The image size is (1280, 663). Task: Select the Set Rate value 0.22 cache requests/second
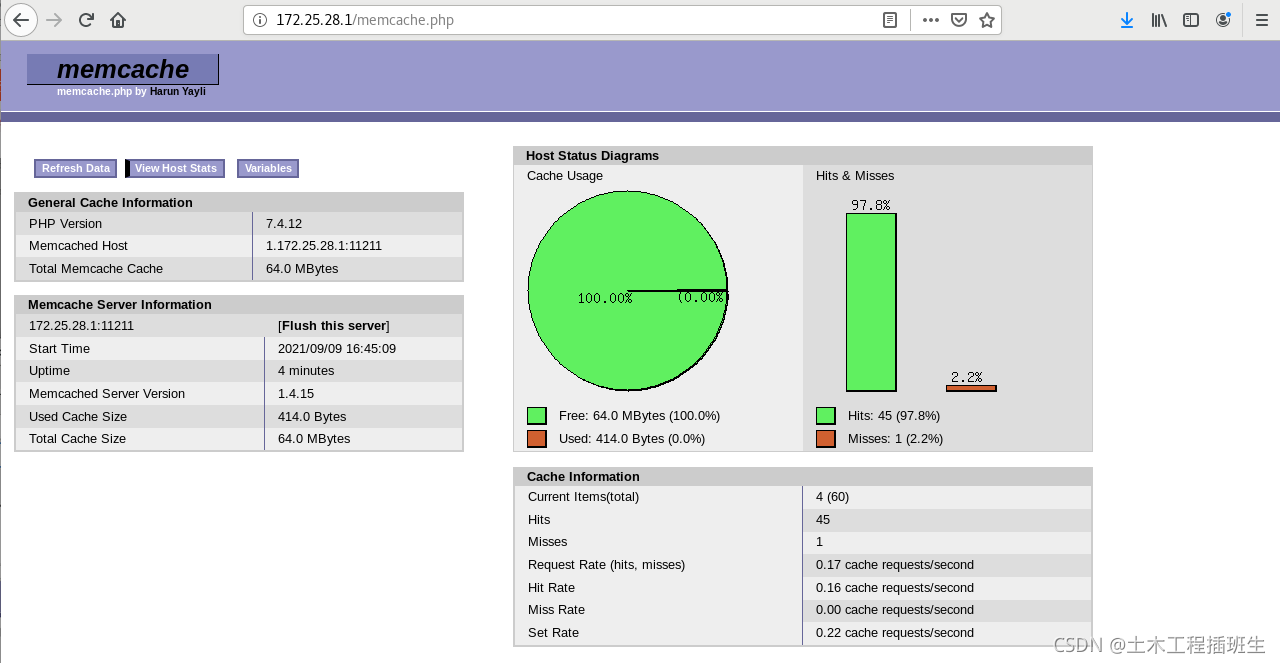(x=895, y=633)
